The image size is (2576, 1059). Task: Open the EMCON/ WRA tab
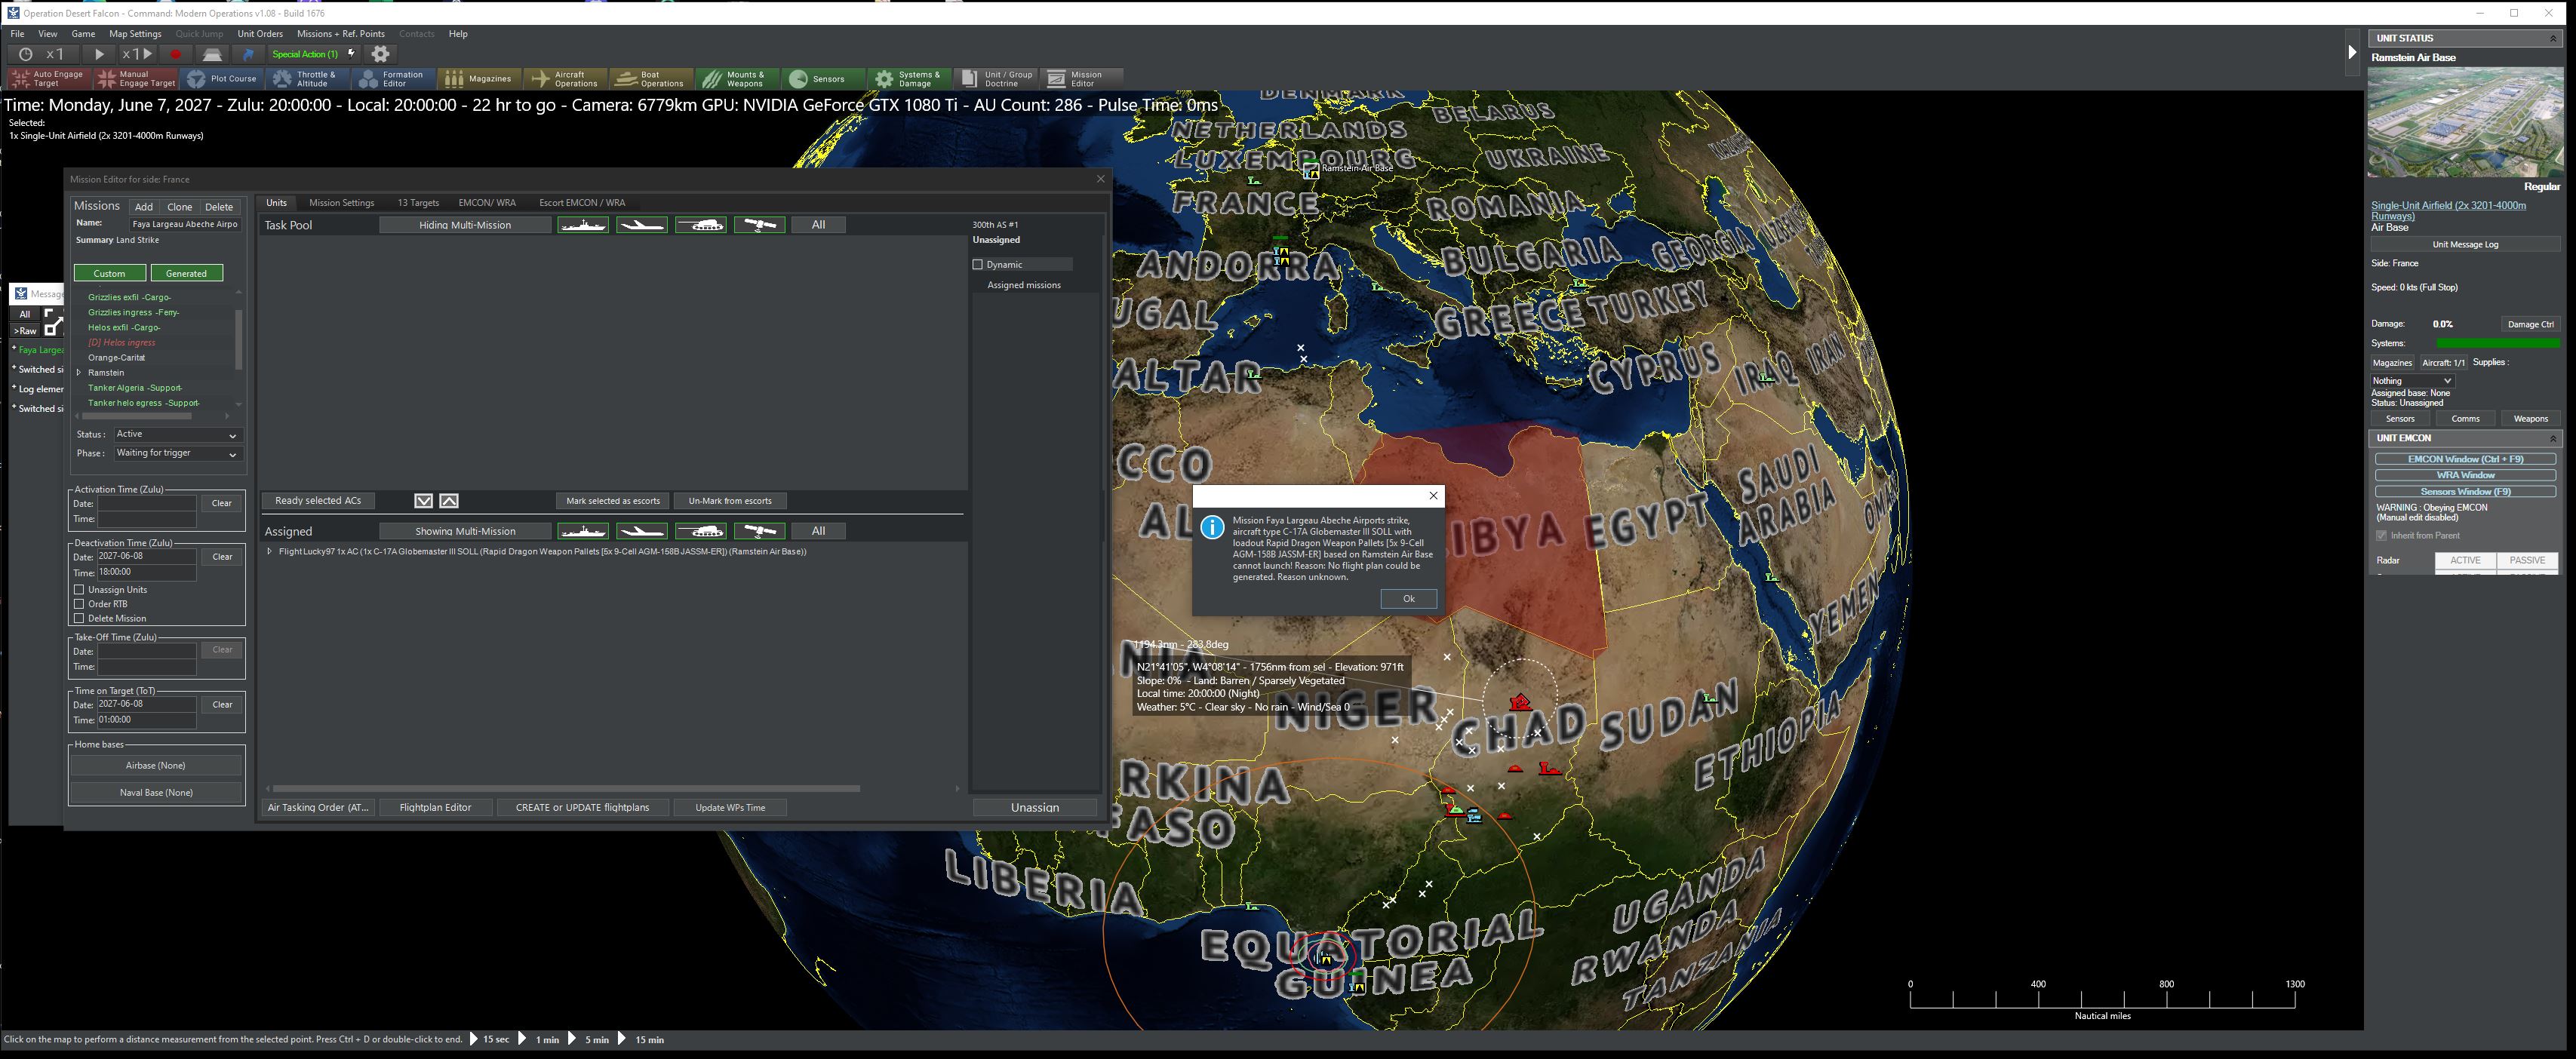(487, 203)
